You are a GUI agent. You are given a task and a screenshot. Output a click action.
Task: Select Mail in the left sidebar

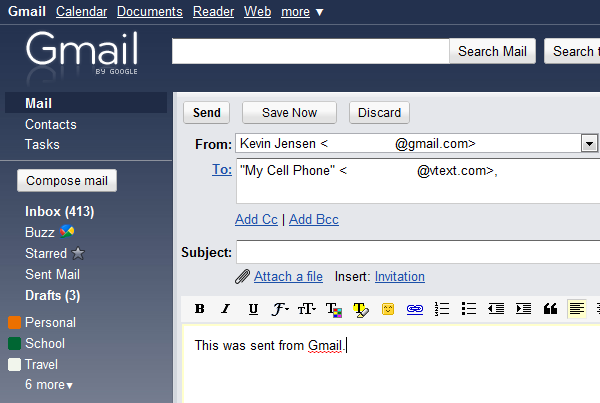point(86,103)
